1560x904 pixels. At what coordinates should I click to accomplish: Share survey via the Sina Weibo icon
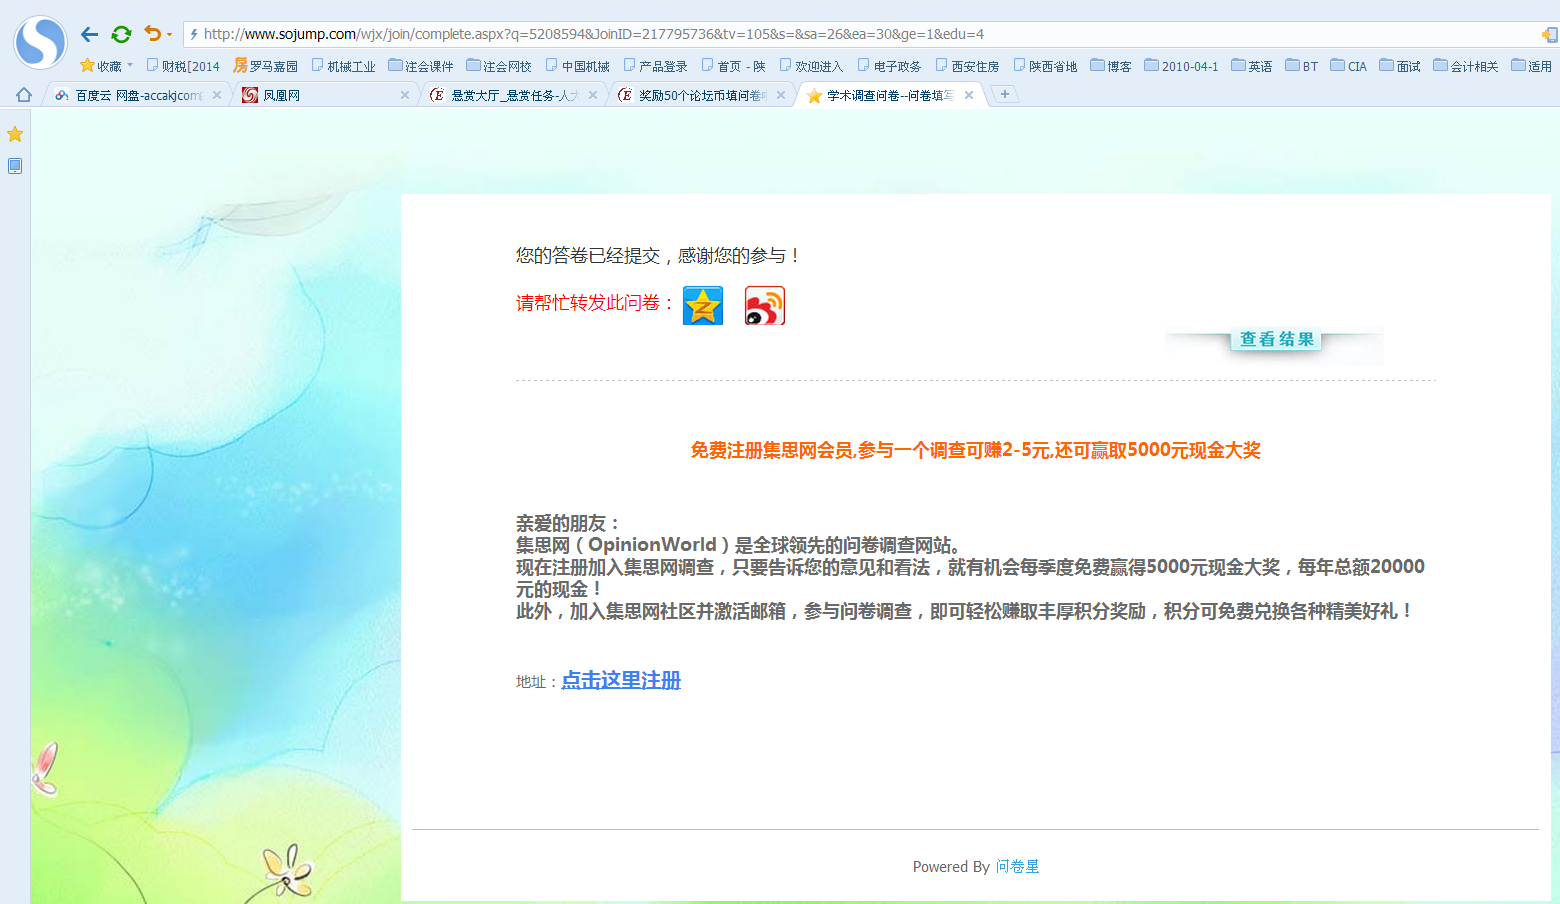point(765,306)
